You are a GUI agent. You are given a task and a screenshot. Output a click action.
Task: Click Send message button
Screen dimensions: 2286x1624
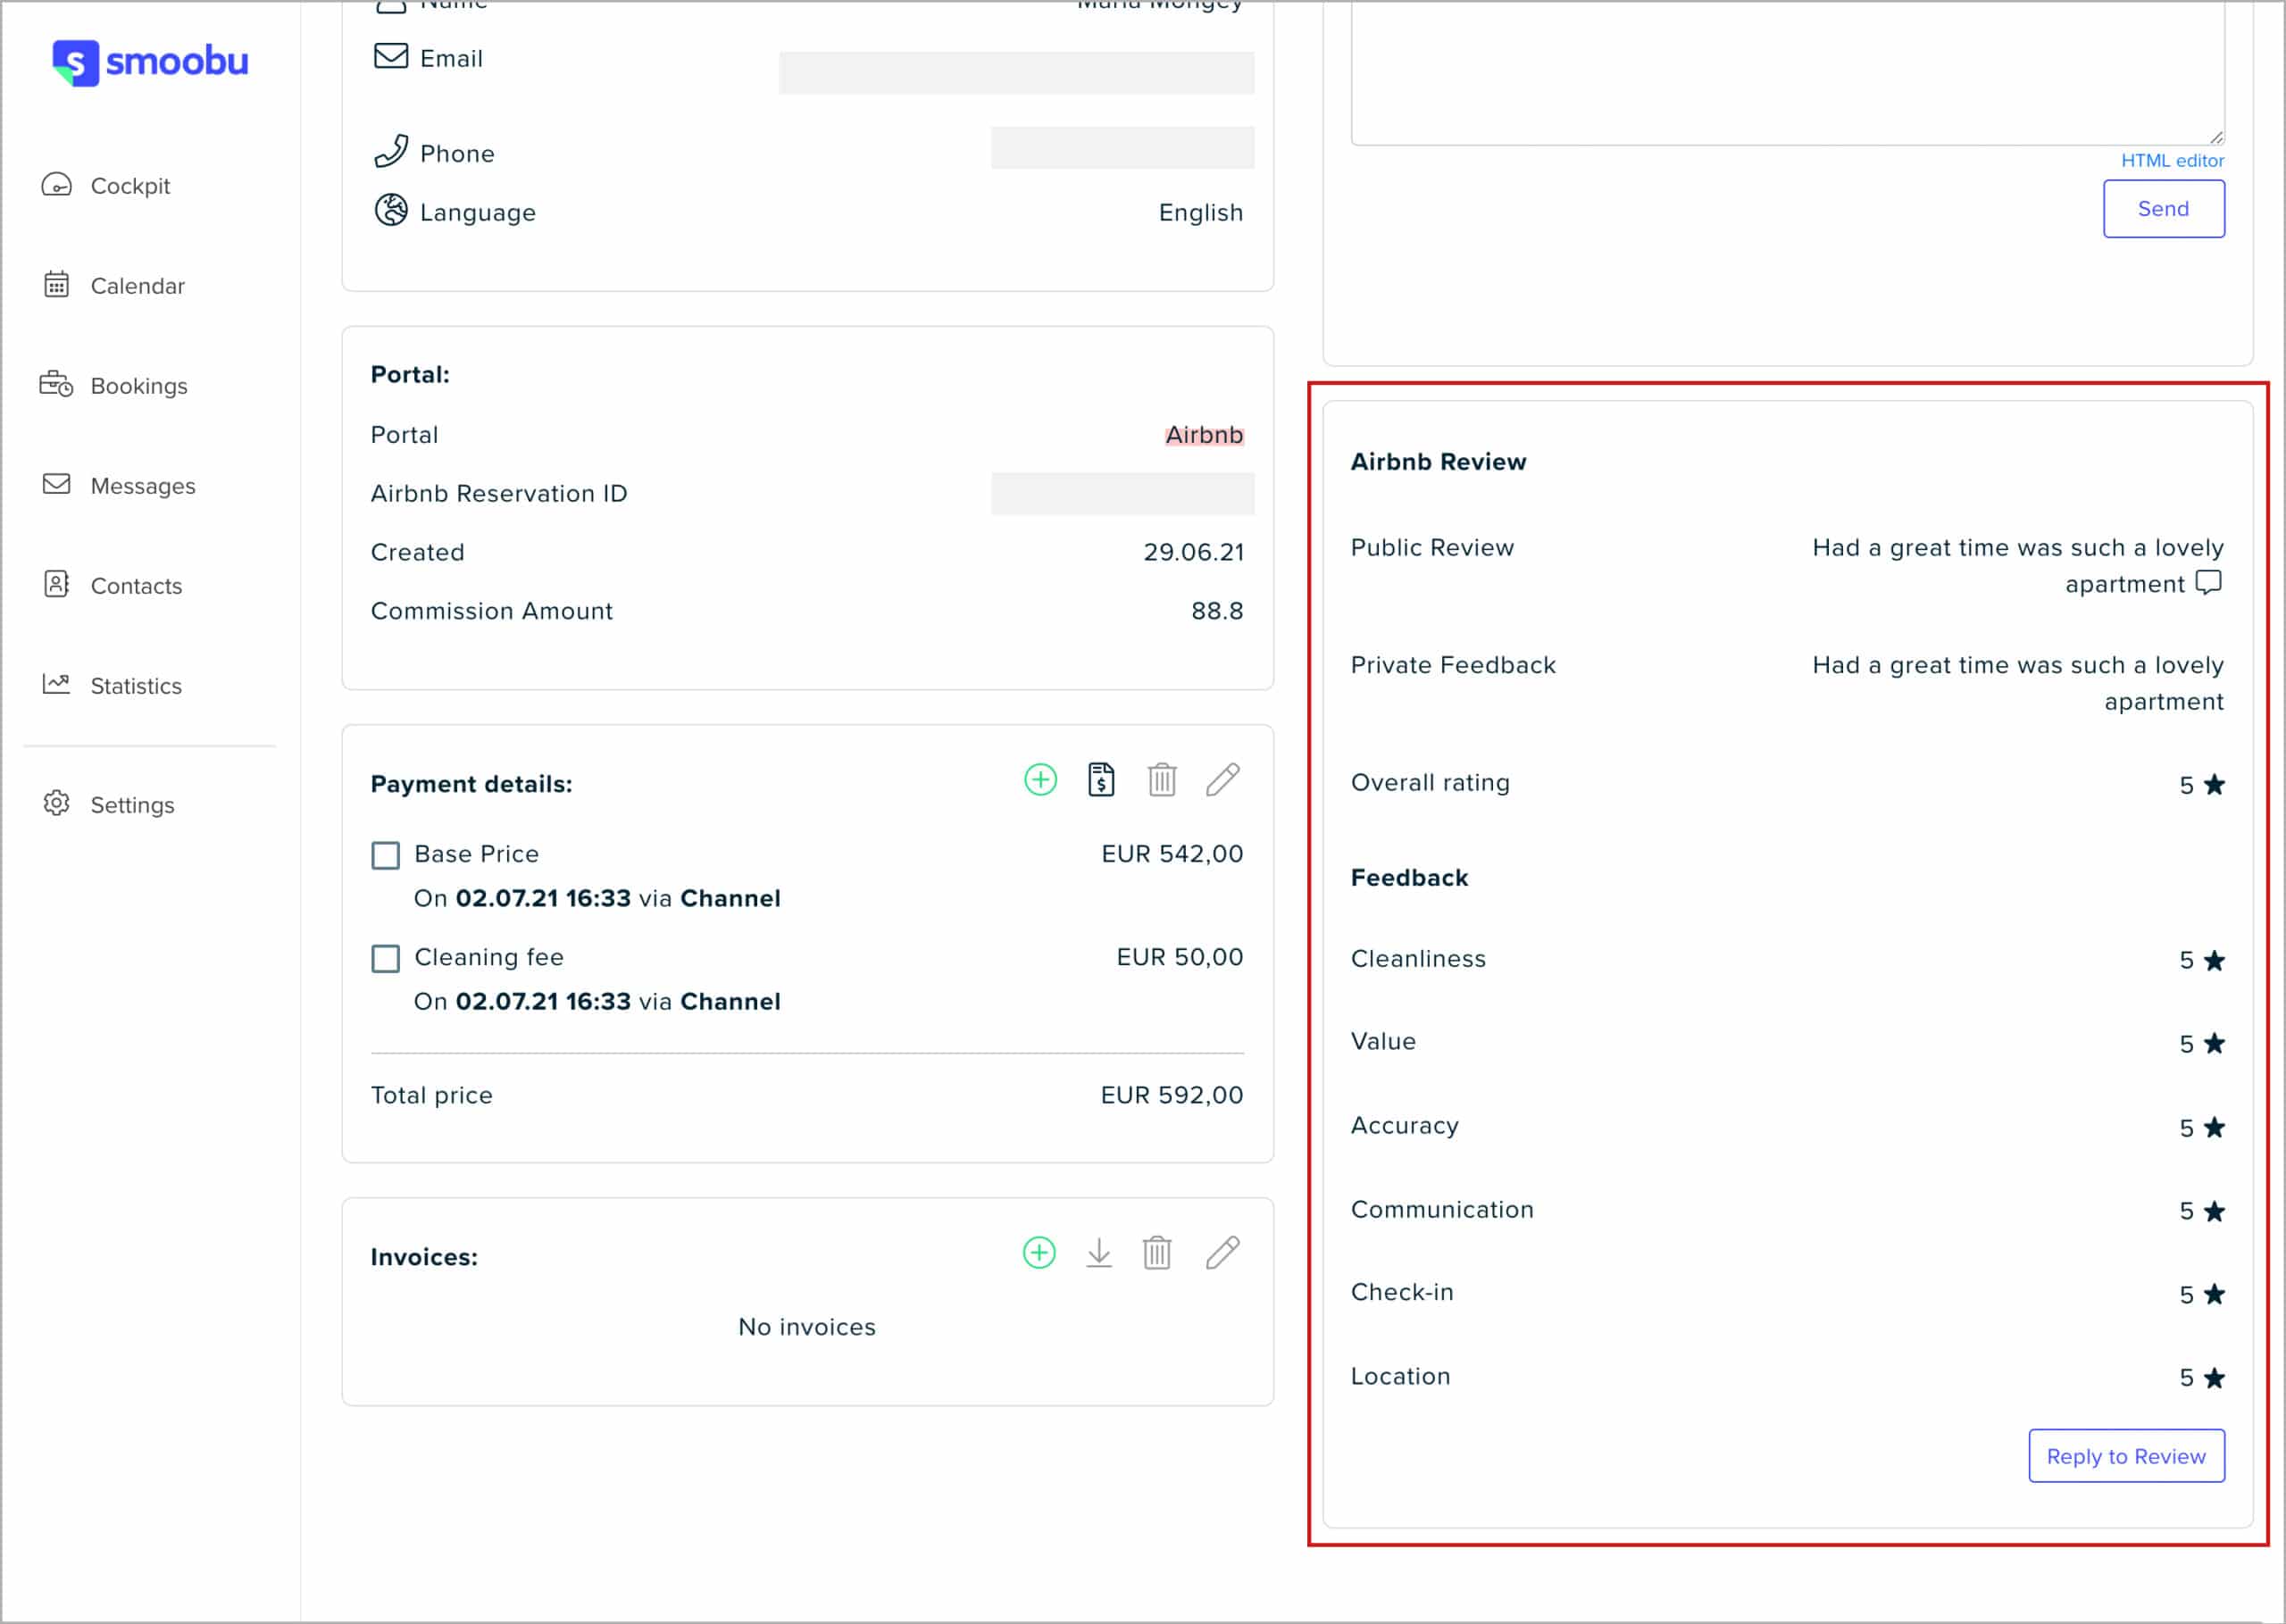[x=2165, y=207]
